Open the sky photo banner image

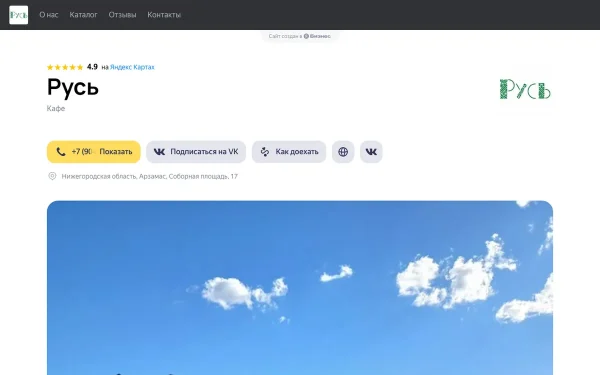coord(300,288)
